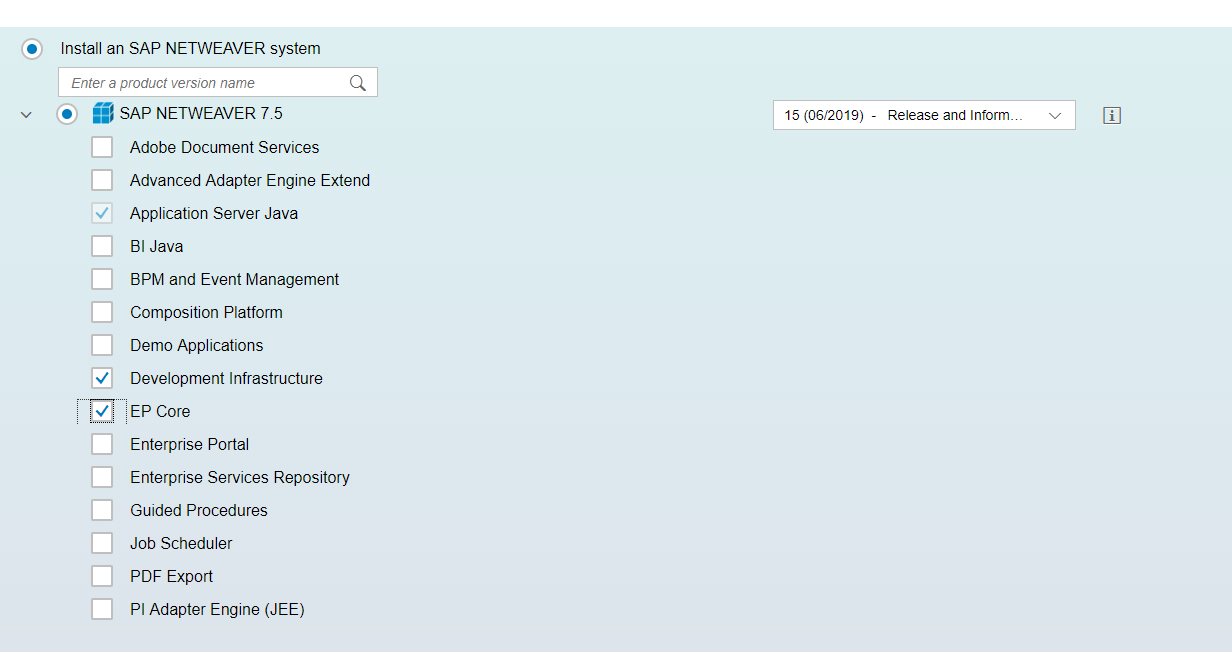
Task: Click the BI Java label
Action: click(x=157, y=246)
